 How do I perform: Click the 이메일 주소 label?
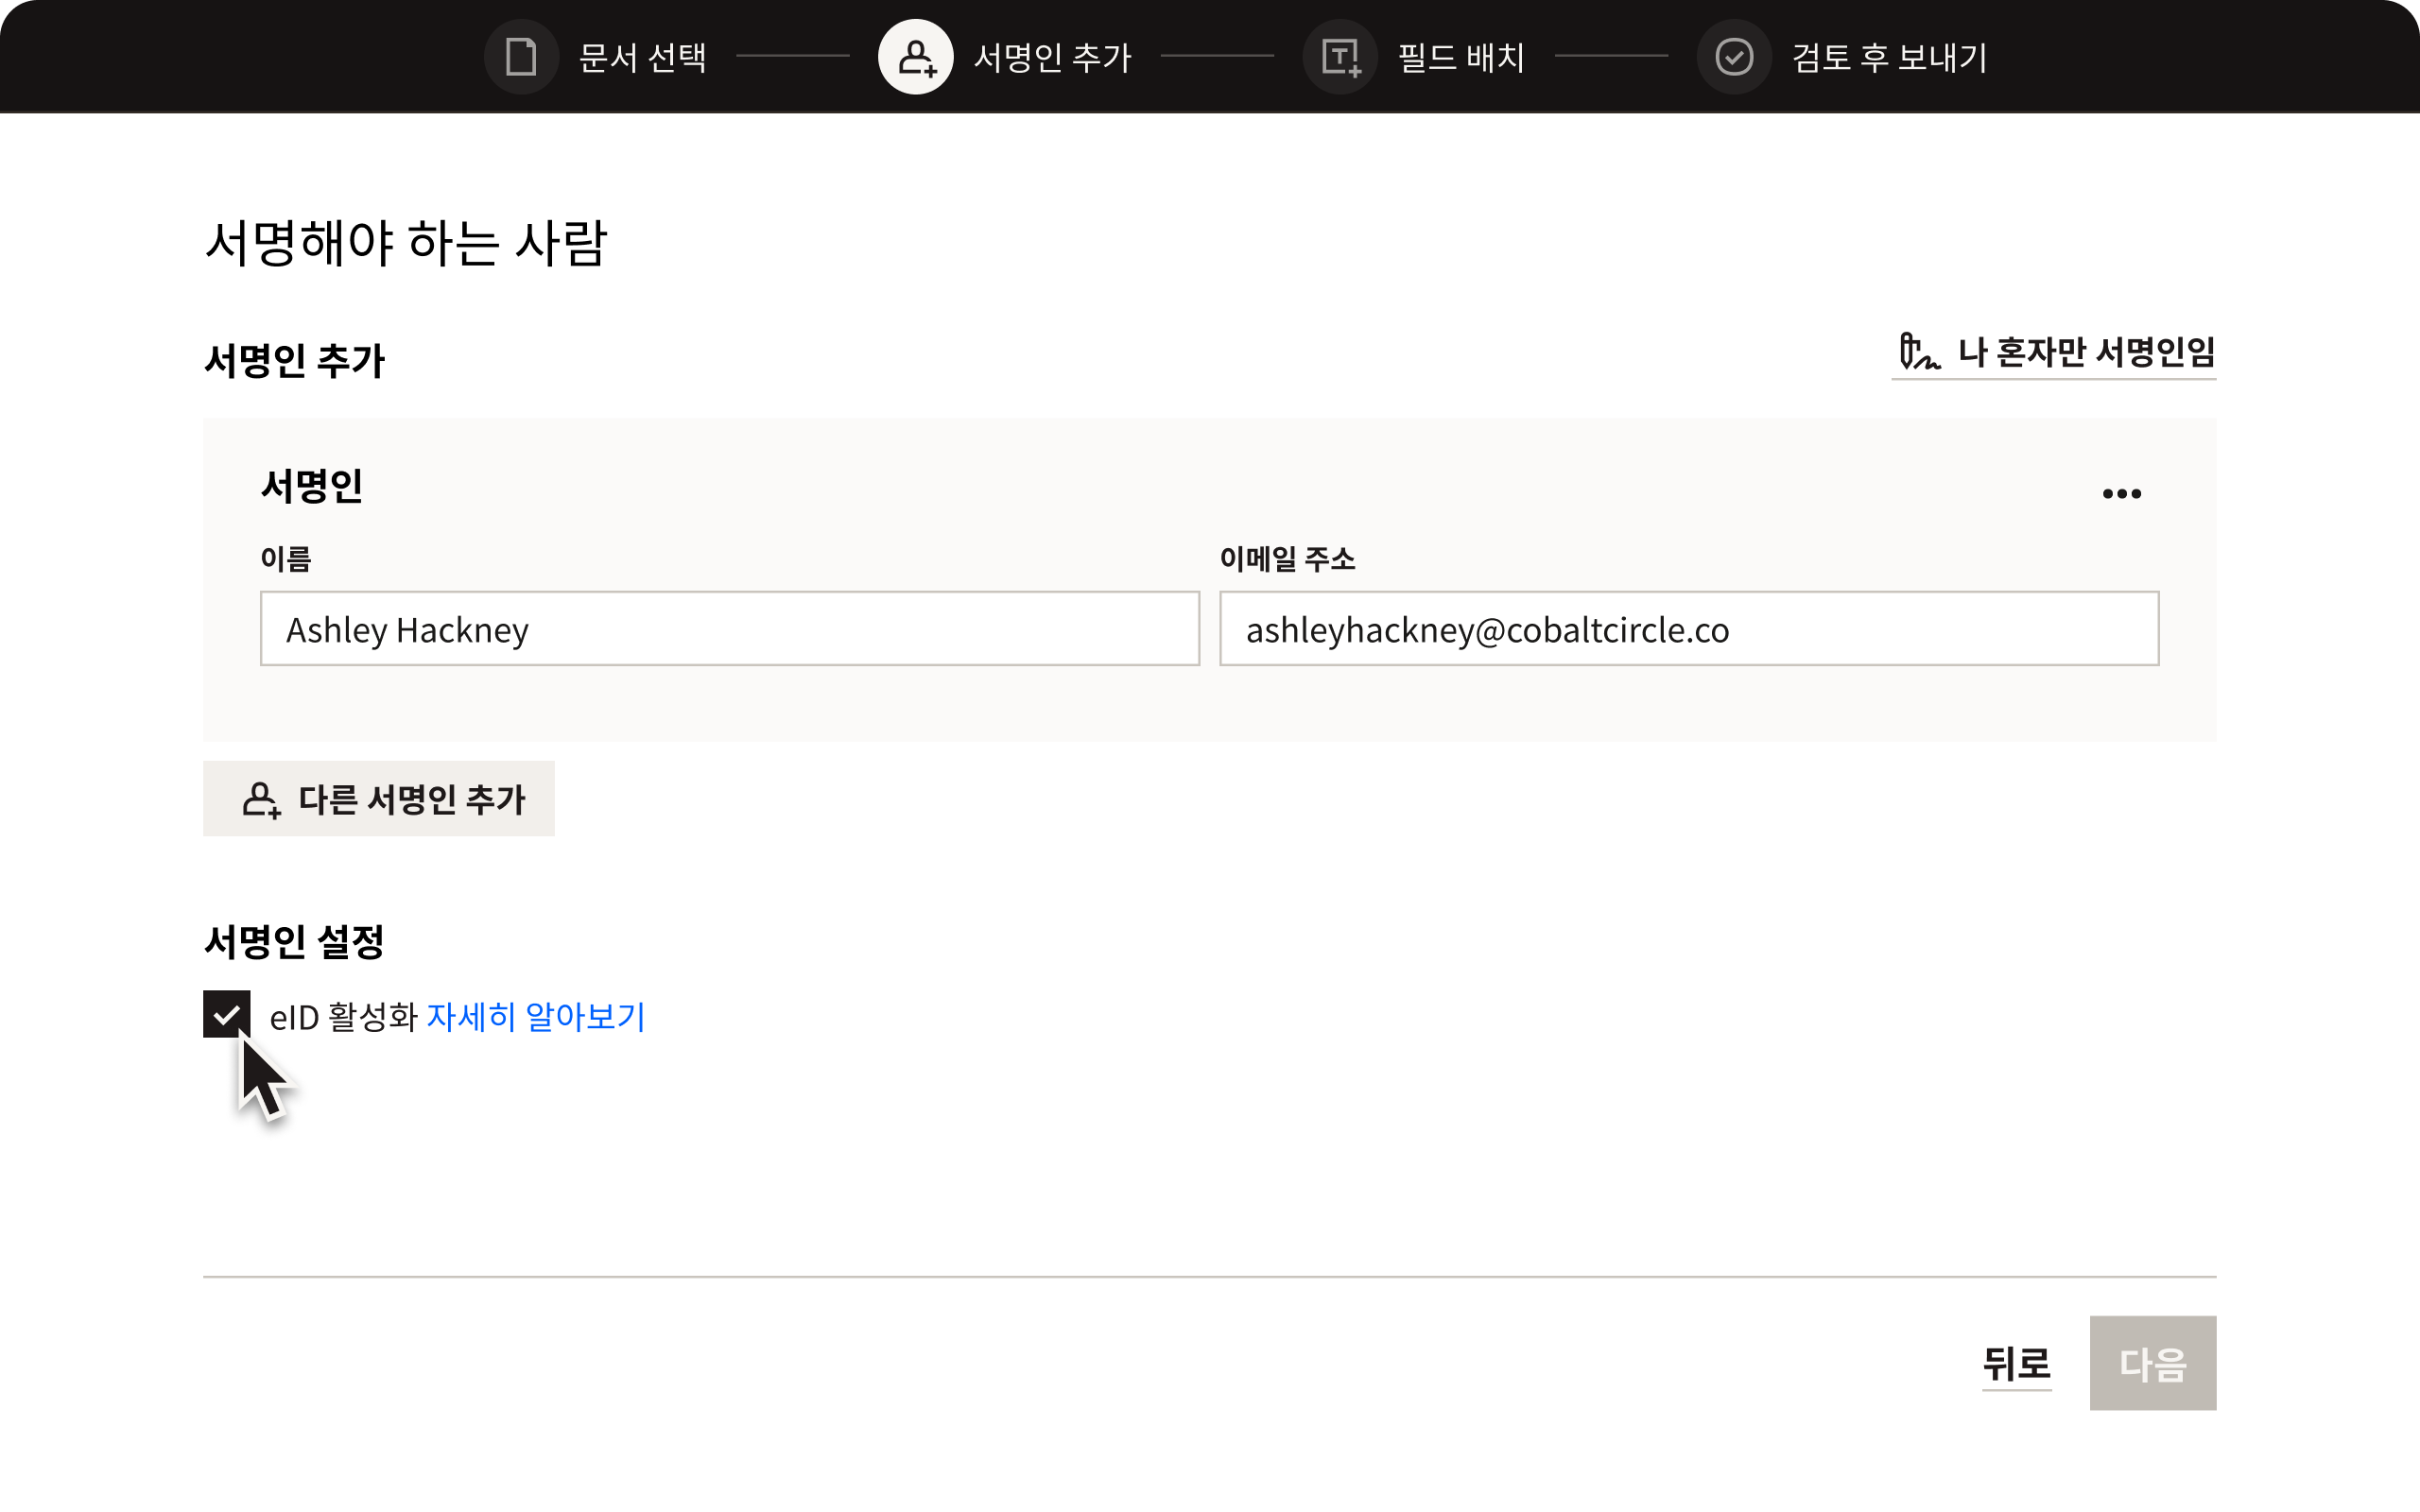[x=1287, y=559]
